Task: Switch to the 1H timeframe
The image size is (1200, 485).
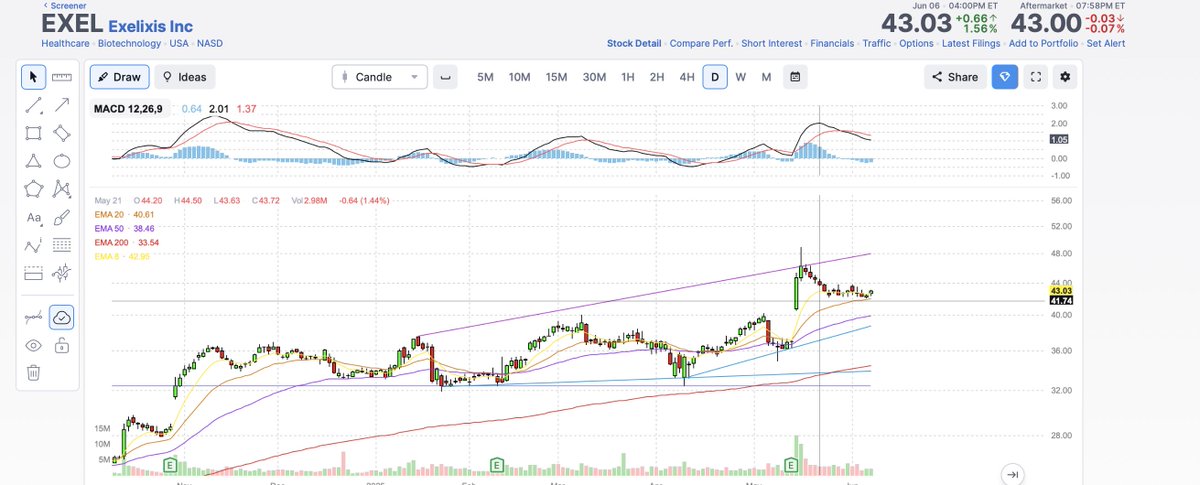Action: [628, 77]
